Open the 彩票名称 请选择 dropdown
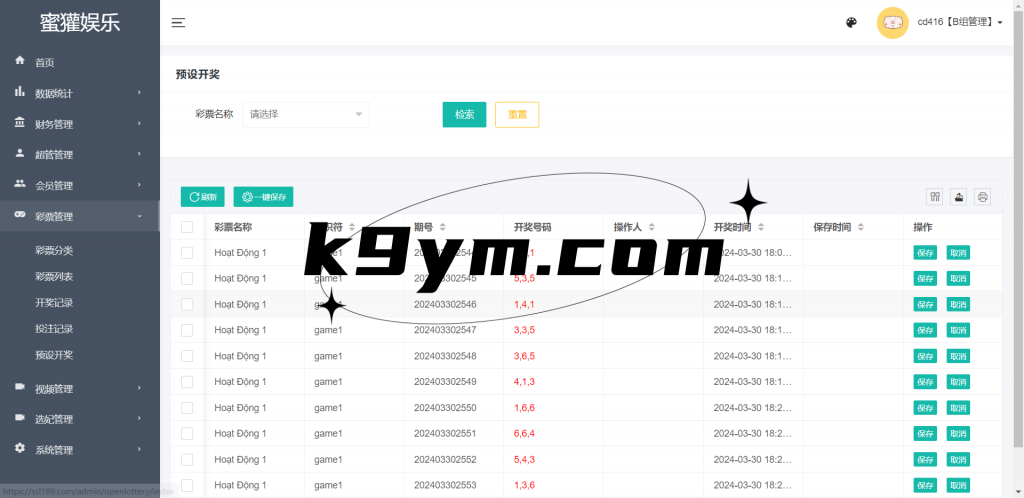Viewport: 1024px width, 498px height. coord(306,114)
